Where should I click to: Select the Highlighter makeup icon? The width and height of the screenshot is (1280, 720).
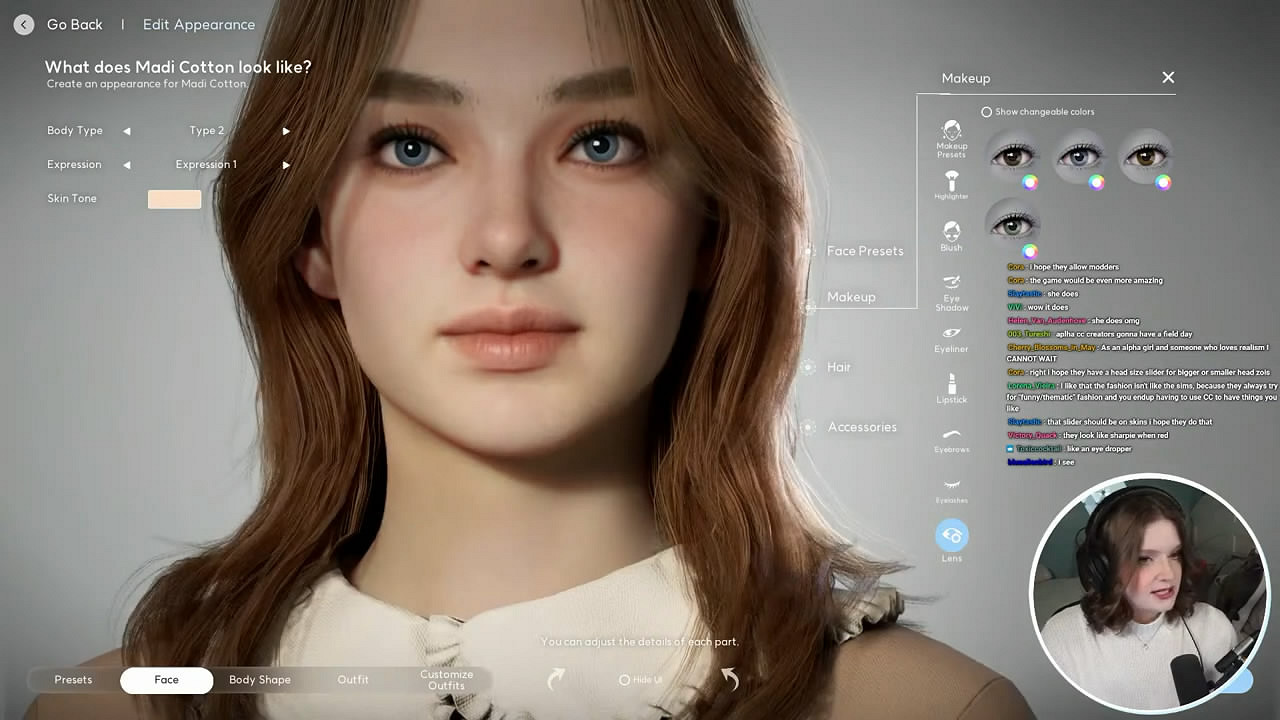[951, 182]
